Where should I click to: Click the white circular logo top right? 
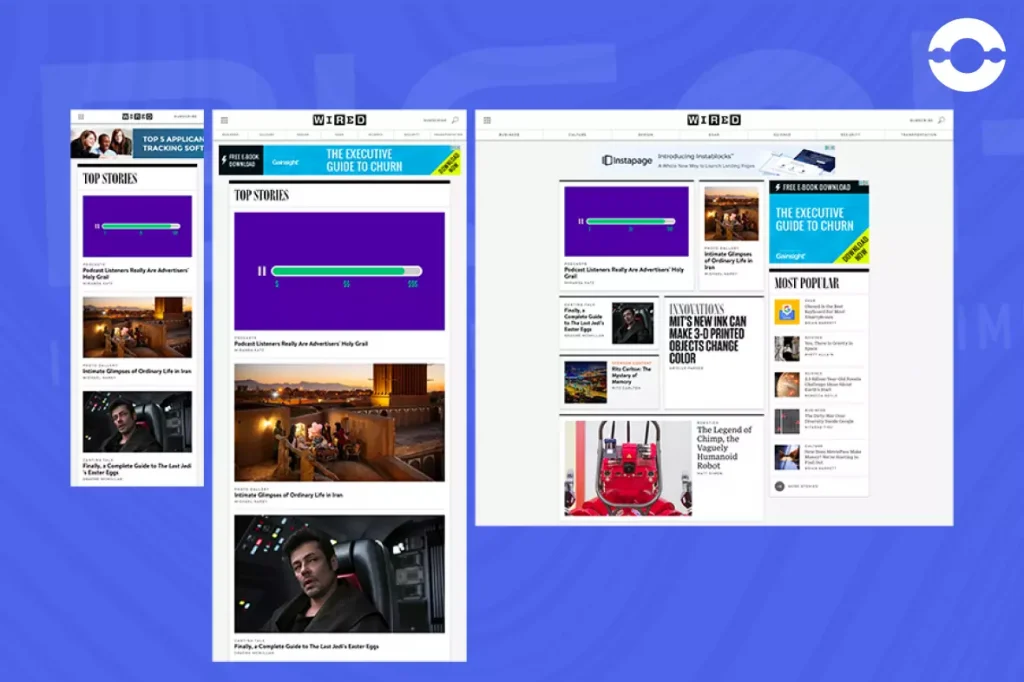[967, 55]
